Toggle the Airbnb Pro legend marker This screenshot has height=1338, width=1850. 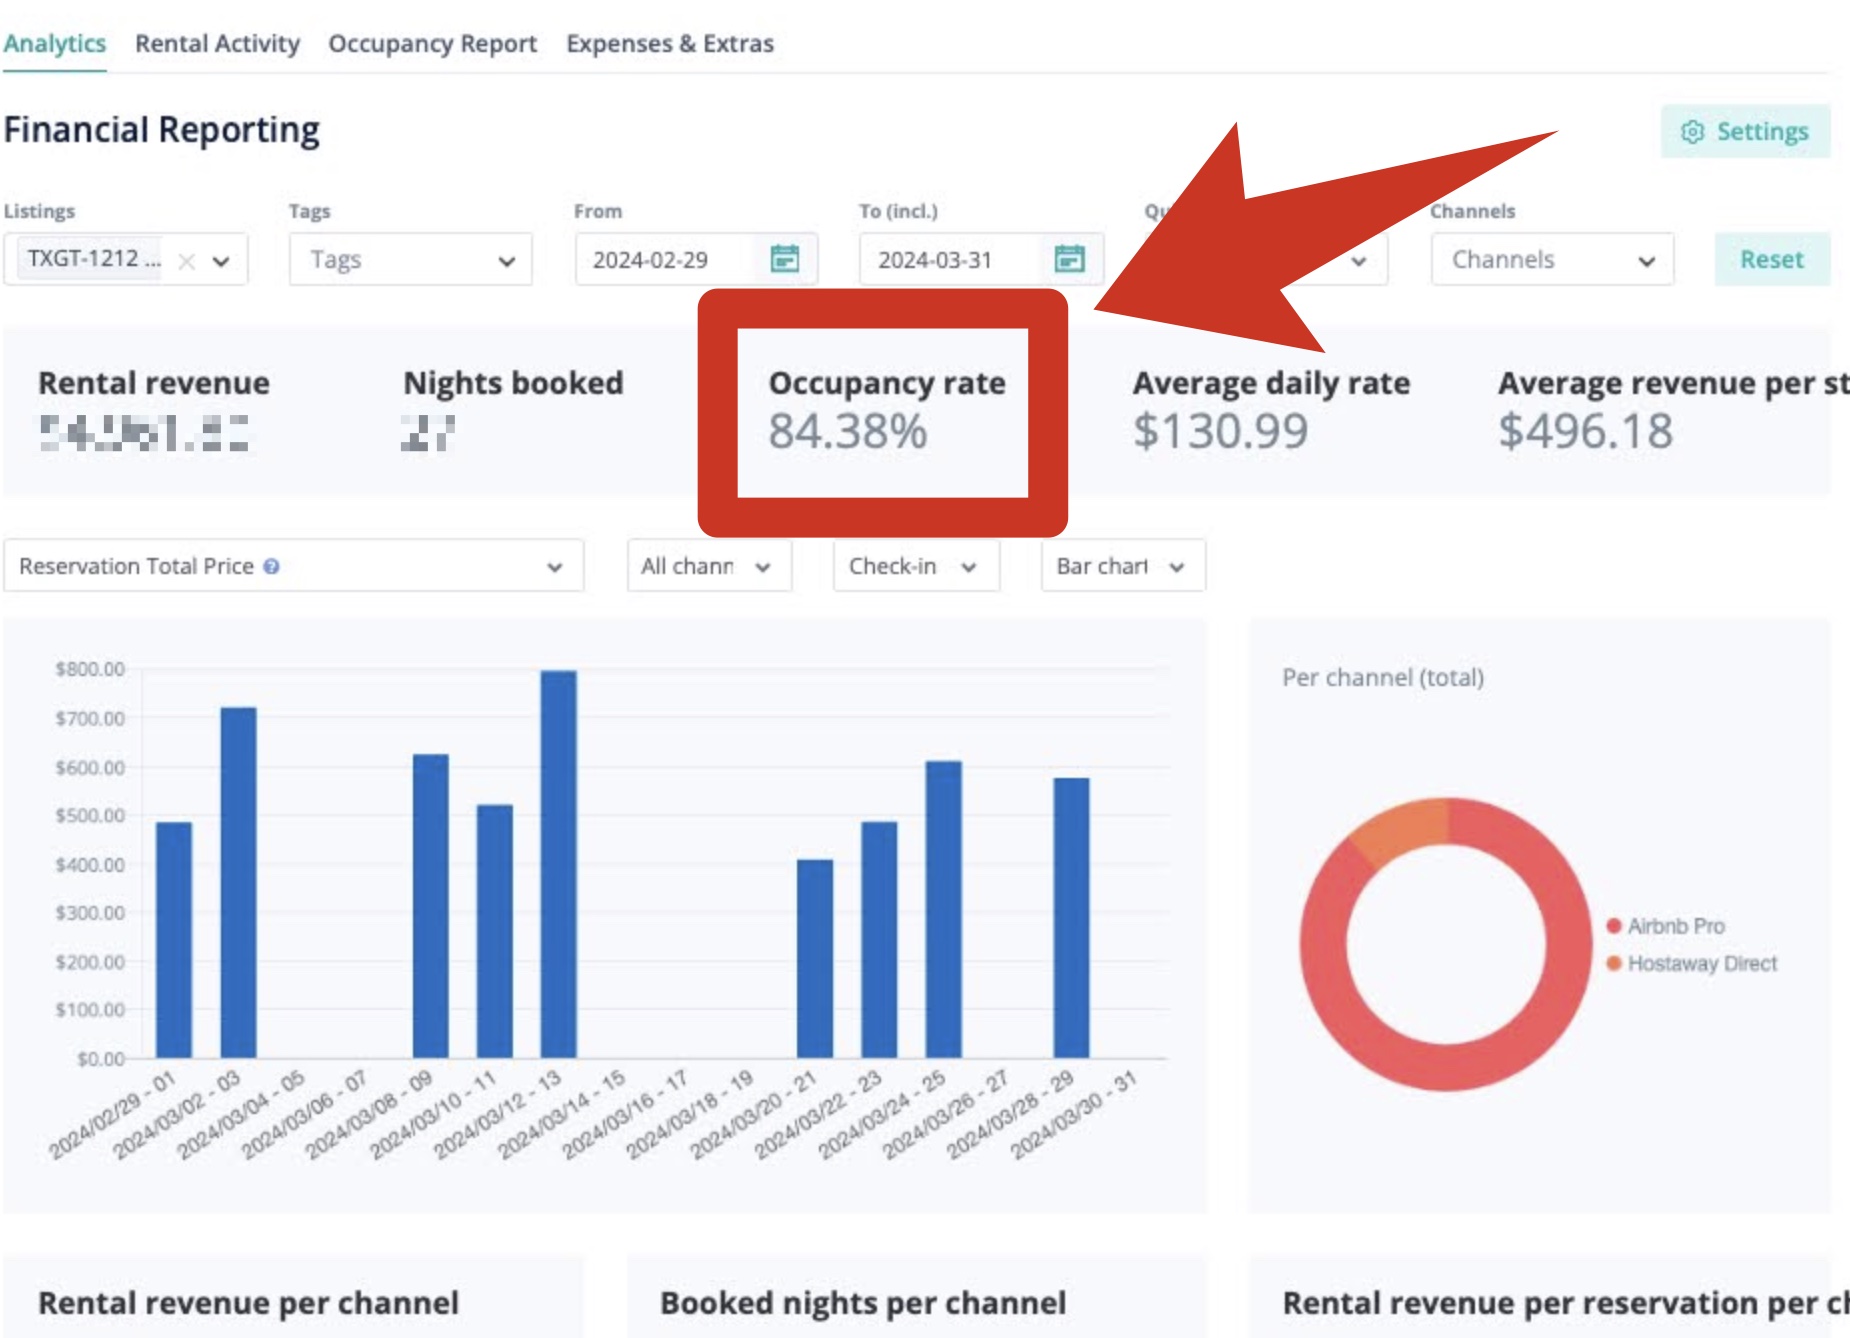(x=1613, y=926)
